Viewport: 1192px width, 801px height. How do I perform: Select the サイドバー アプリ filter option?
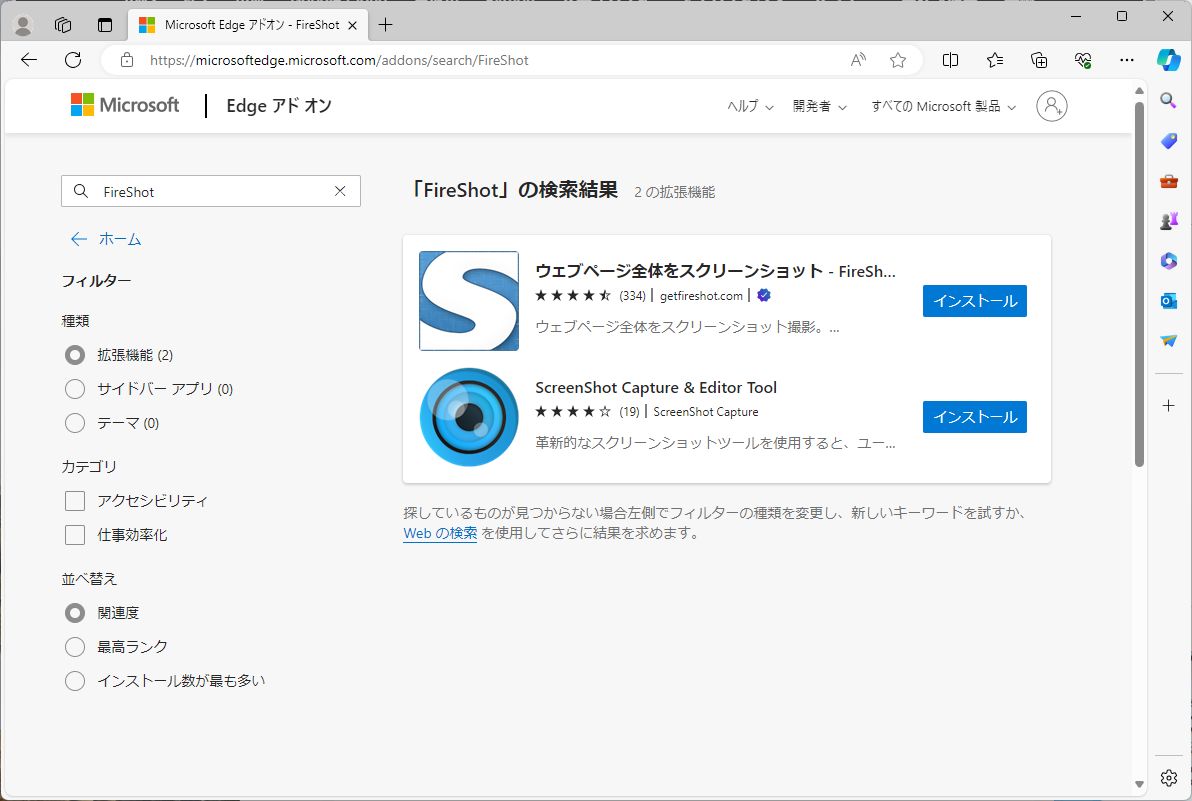pyautogui.click(x=74, y=389)
